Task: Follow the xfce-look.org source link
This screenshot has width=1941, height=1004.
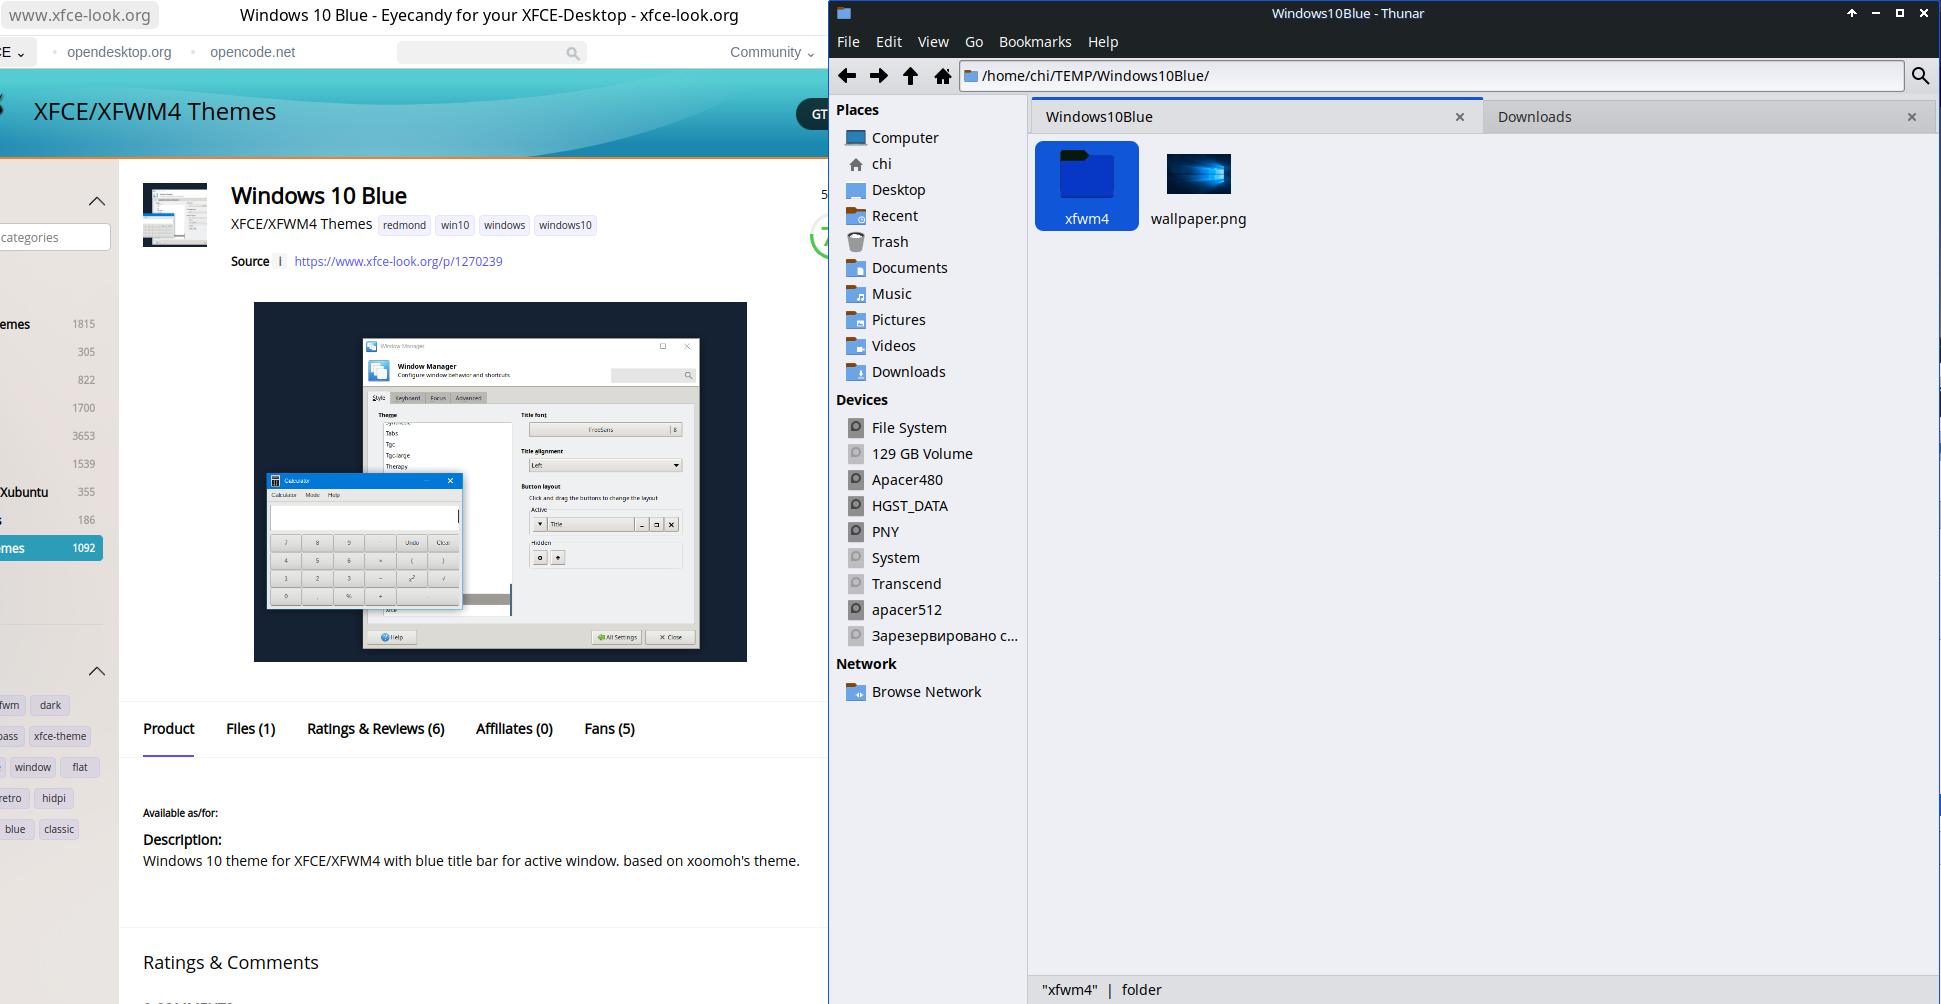Action: pos(398,262)
